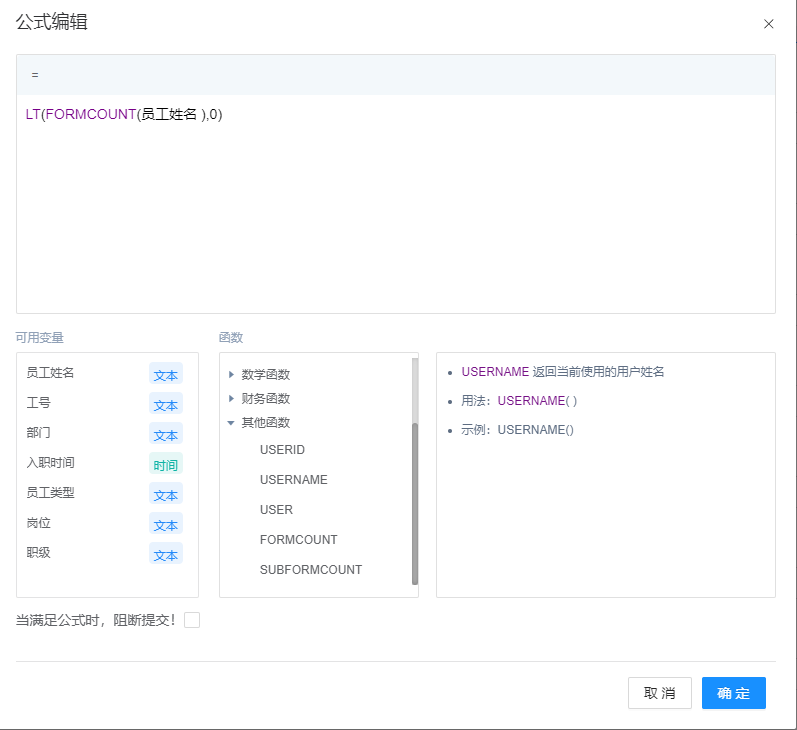Click LT in the formula text

[x=33, y=114]
